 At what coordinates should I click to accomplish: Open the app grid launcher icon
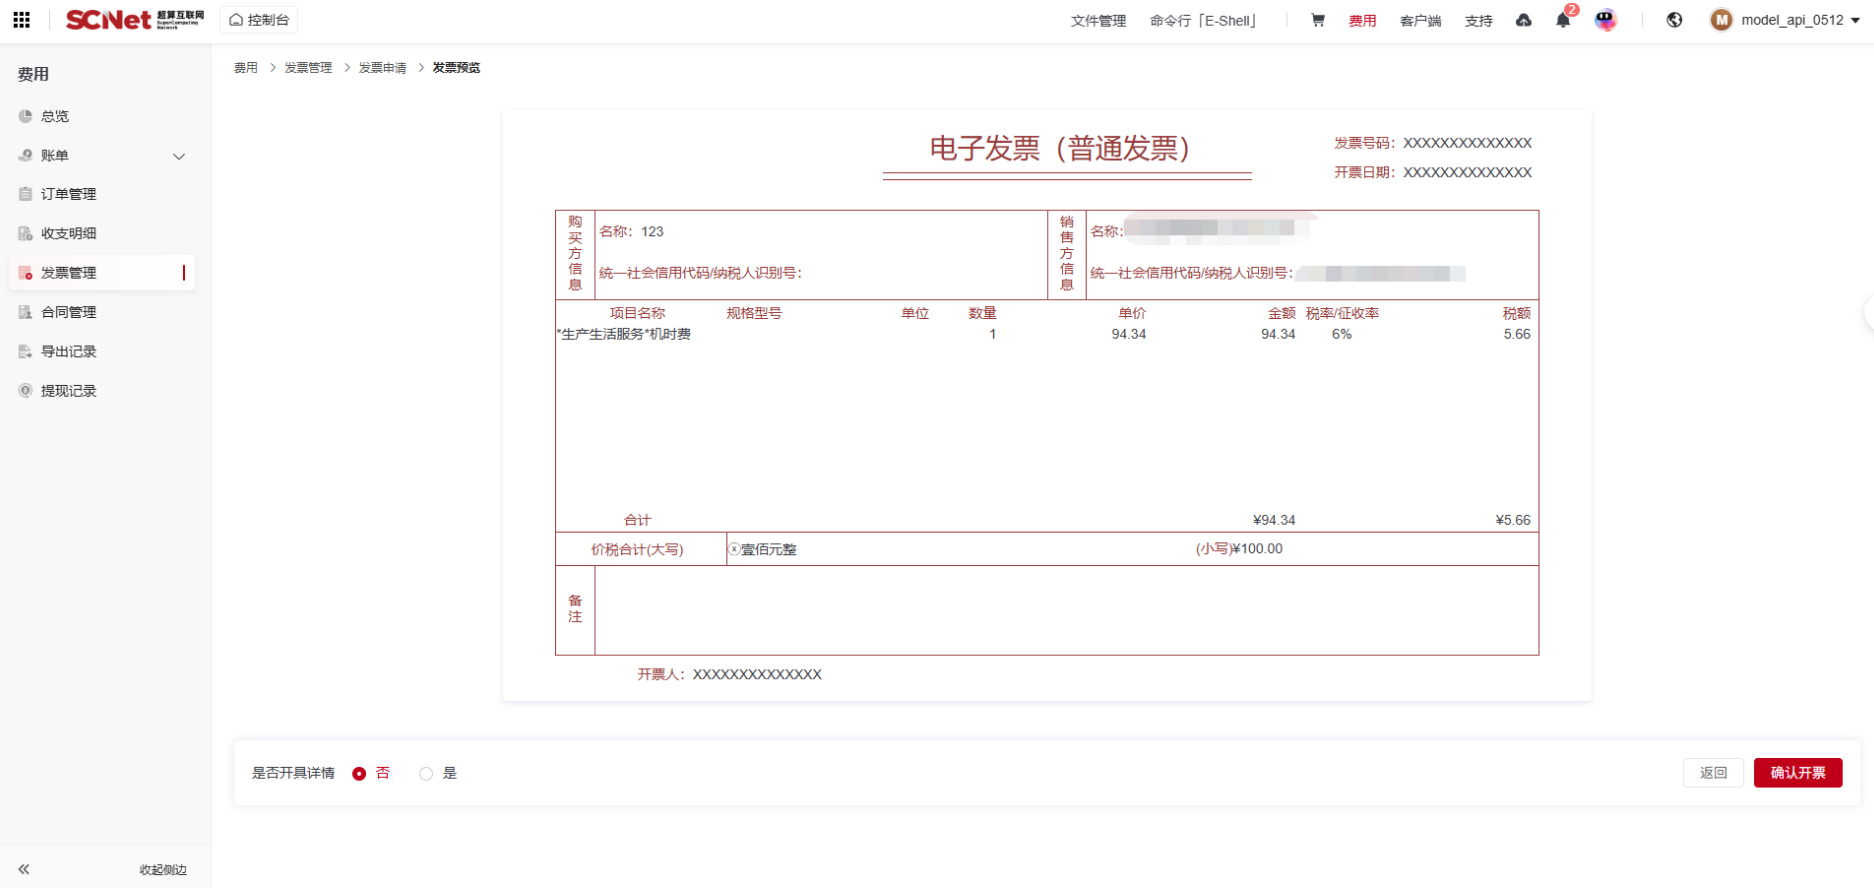21,20
